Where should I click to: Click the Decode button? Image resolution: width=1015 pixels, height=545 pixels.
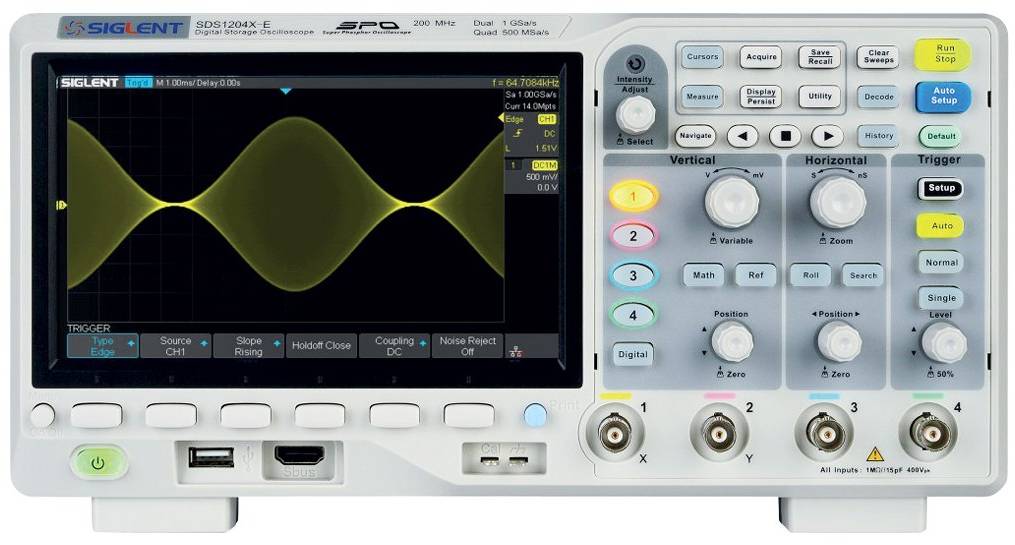(878, 96)
